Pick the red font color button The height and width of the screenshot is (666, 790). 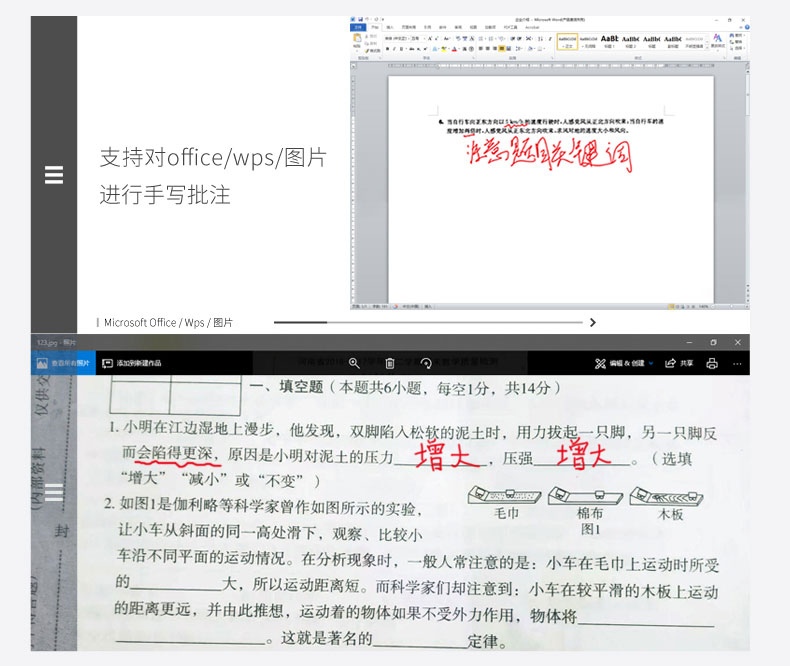454,49
